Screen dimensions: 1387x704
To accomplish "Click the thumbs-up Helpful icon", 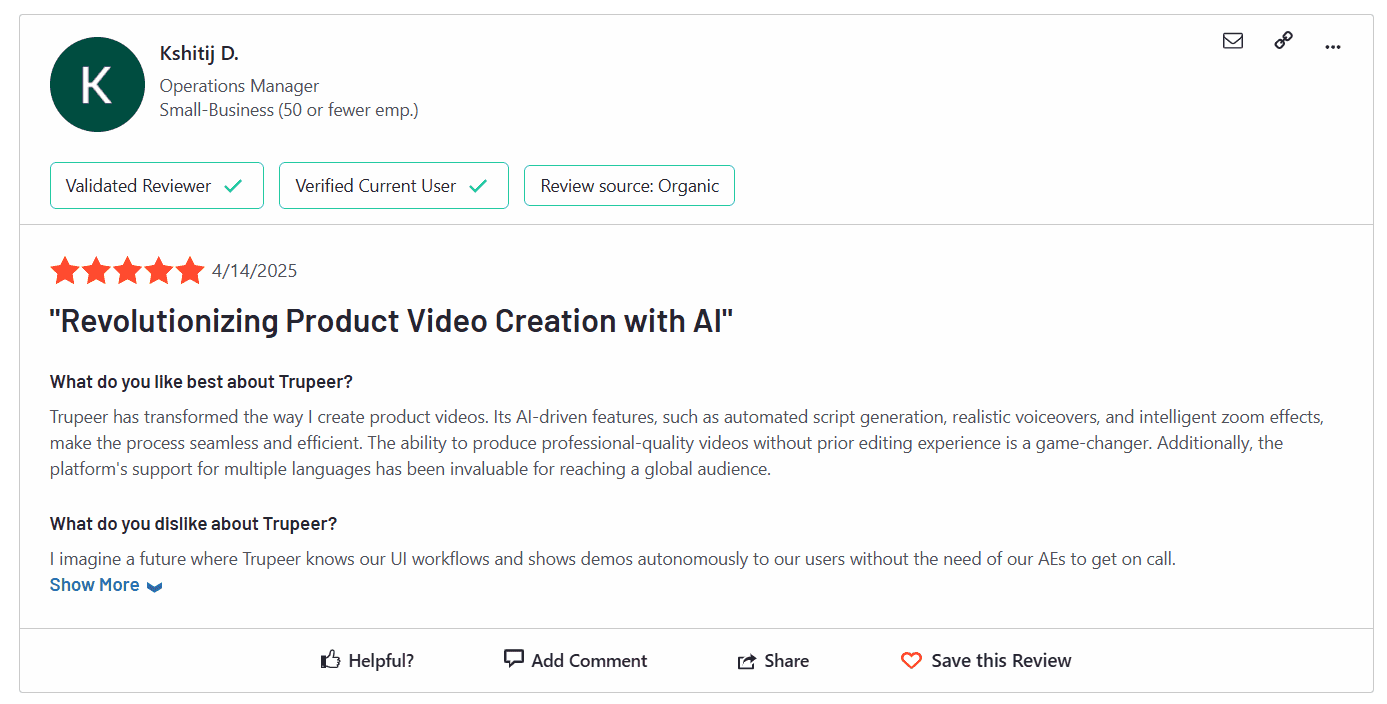I will point(331,658).
